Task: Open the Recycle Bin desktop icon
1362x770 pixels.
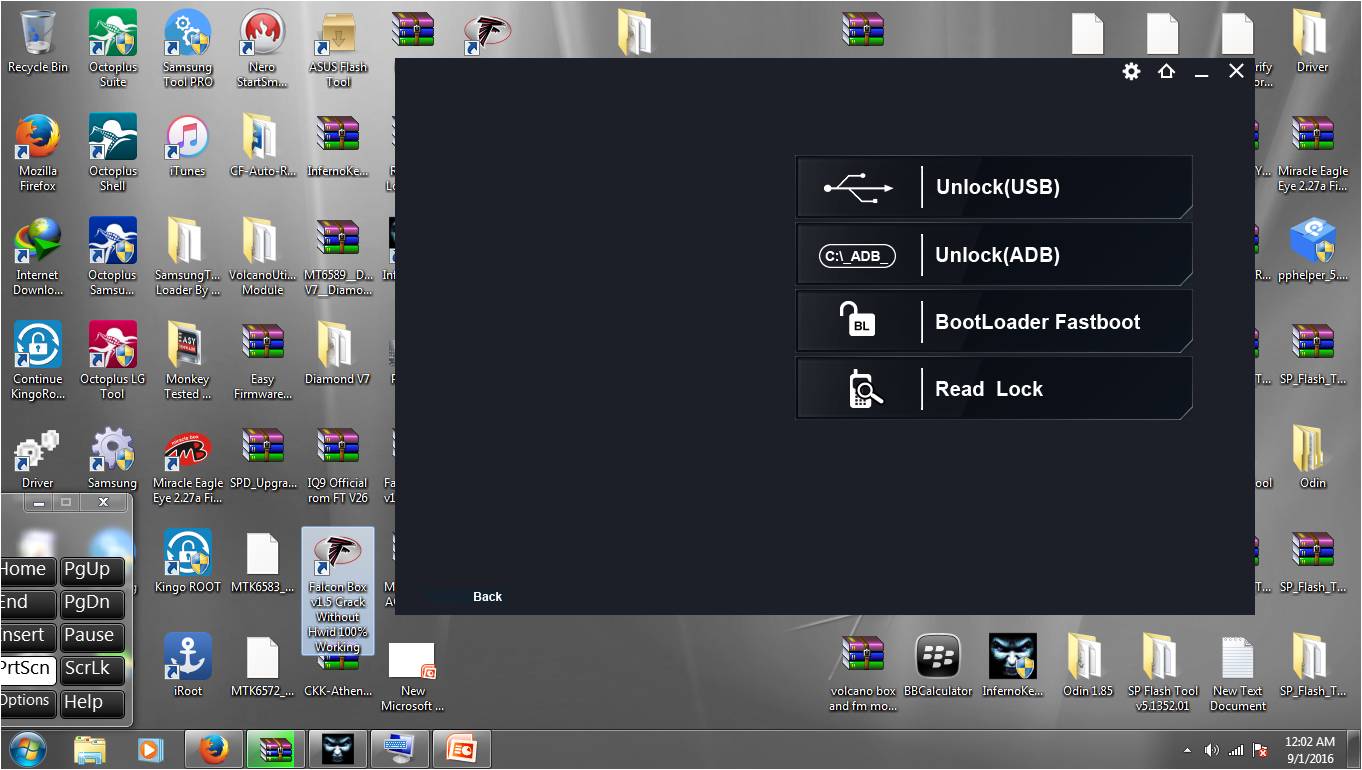Action: (x=38, y=43)
